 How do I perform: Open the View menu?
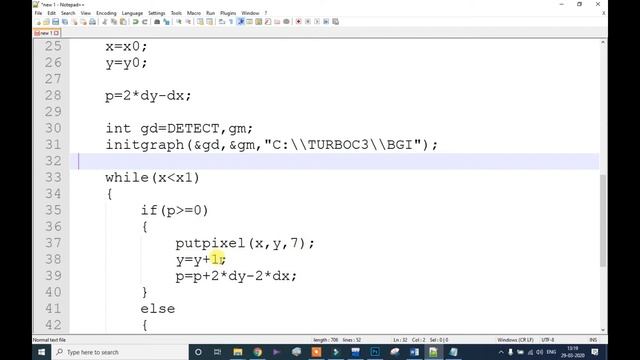(86, 13)
